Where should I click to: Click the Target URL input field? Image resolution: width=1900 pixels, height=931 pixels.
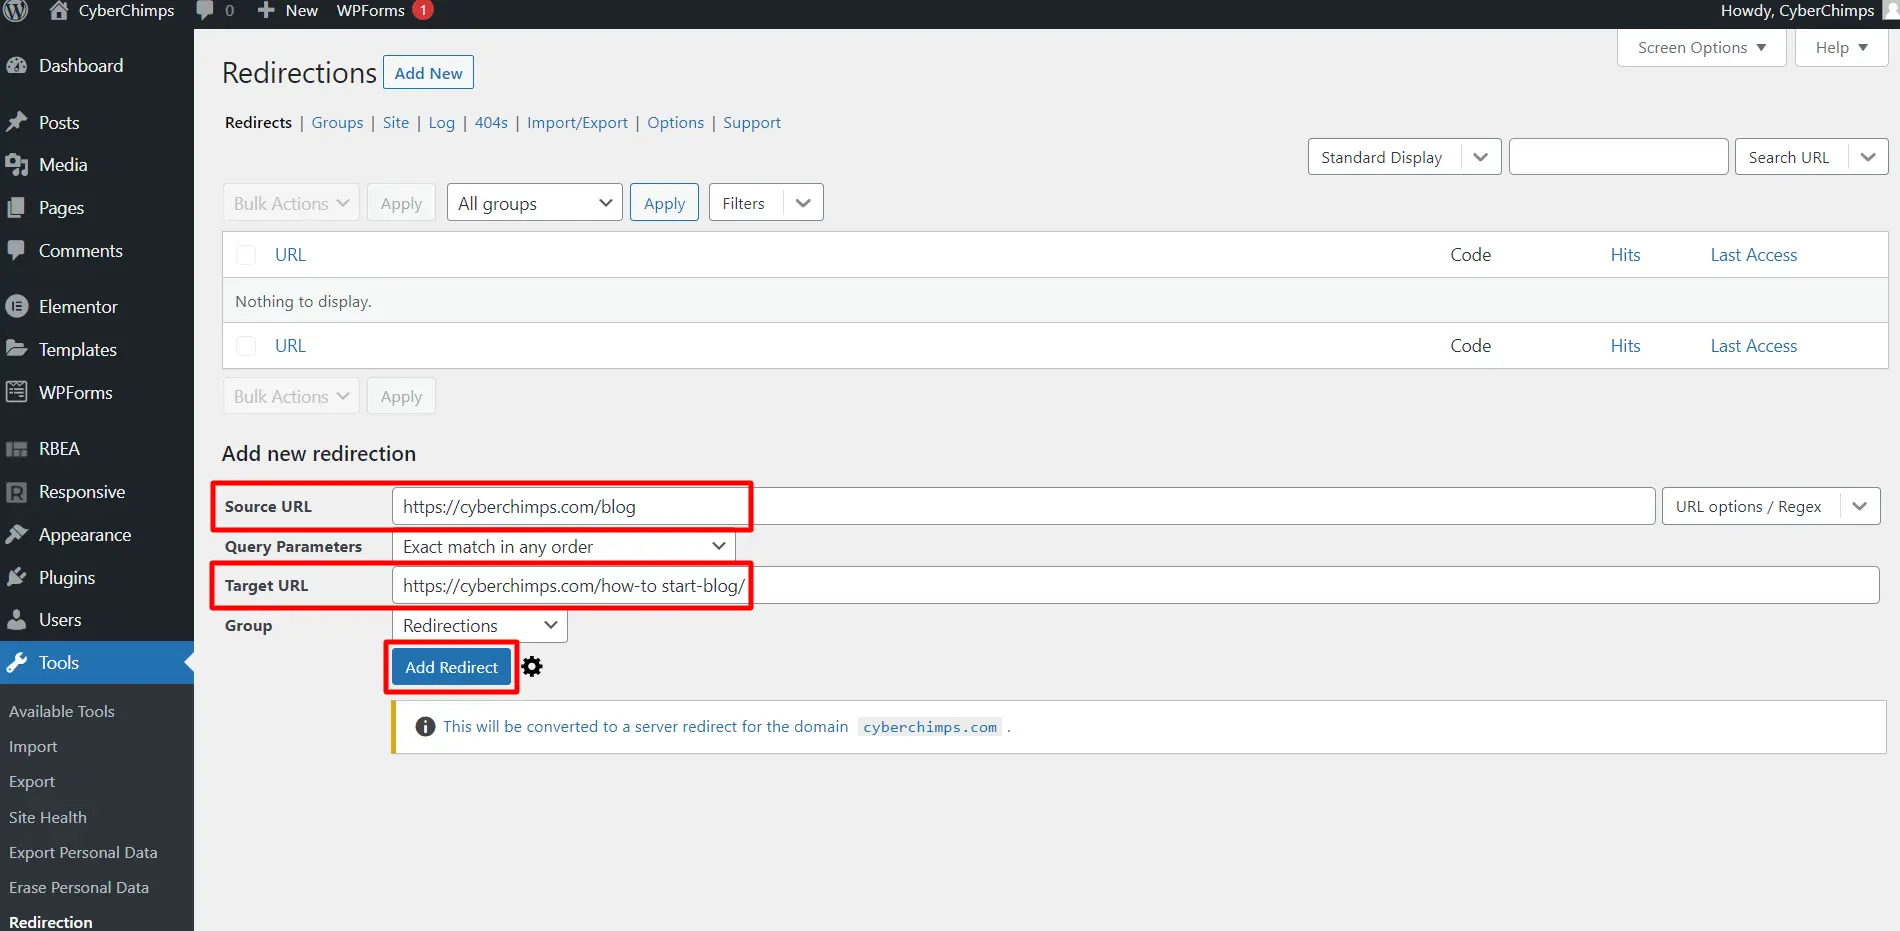[x=1135, y=585]
